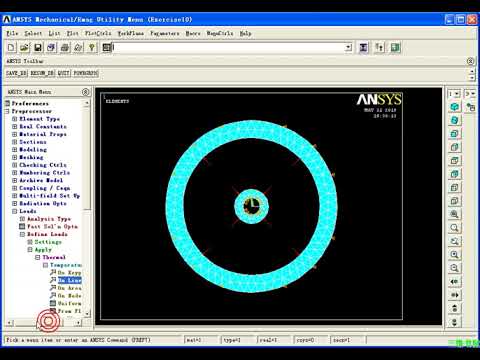The height and width of the screenshot is (360, 480).
Task: Select the Left View cube icon
Action: [x=454, y=187]
